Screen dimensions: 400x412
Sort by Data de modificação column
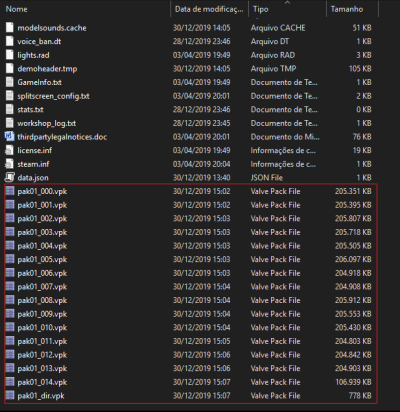click(210, 9)
